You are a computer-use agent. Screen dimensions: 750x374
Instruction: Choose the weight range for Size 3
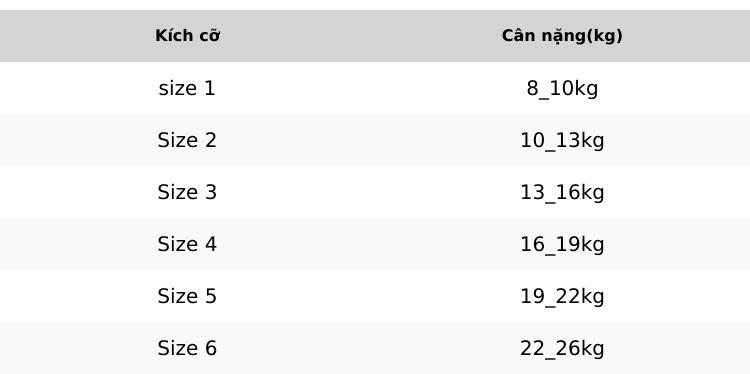(x=562, y=193)
